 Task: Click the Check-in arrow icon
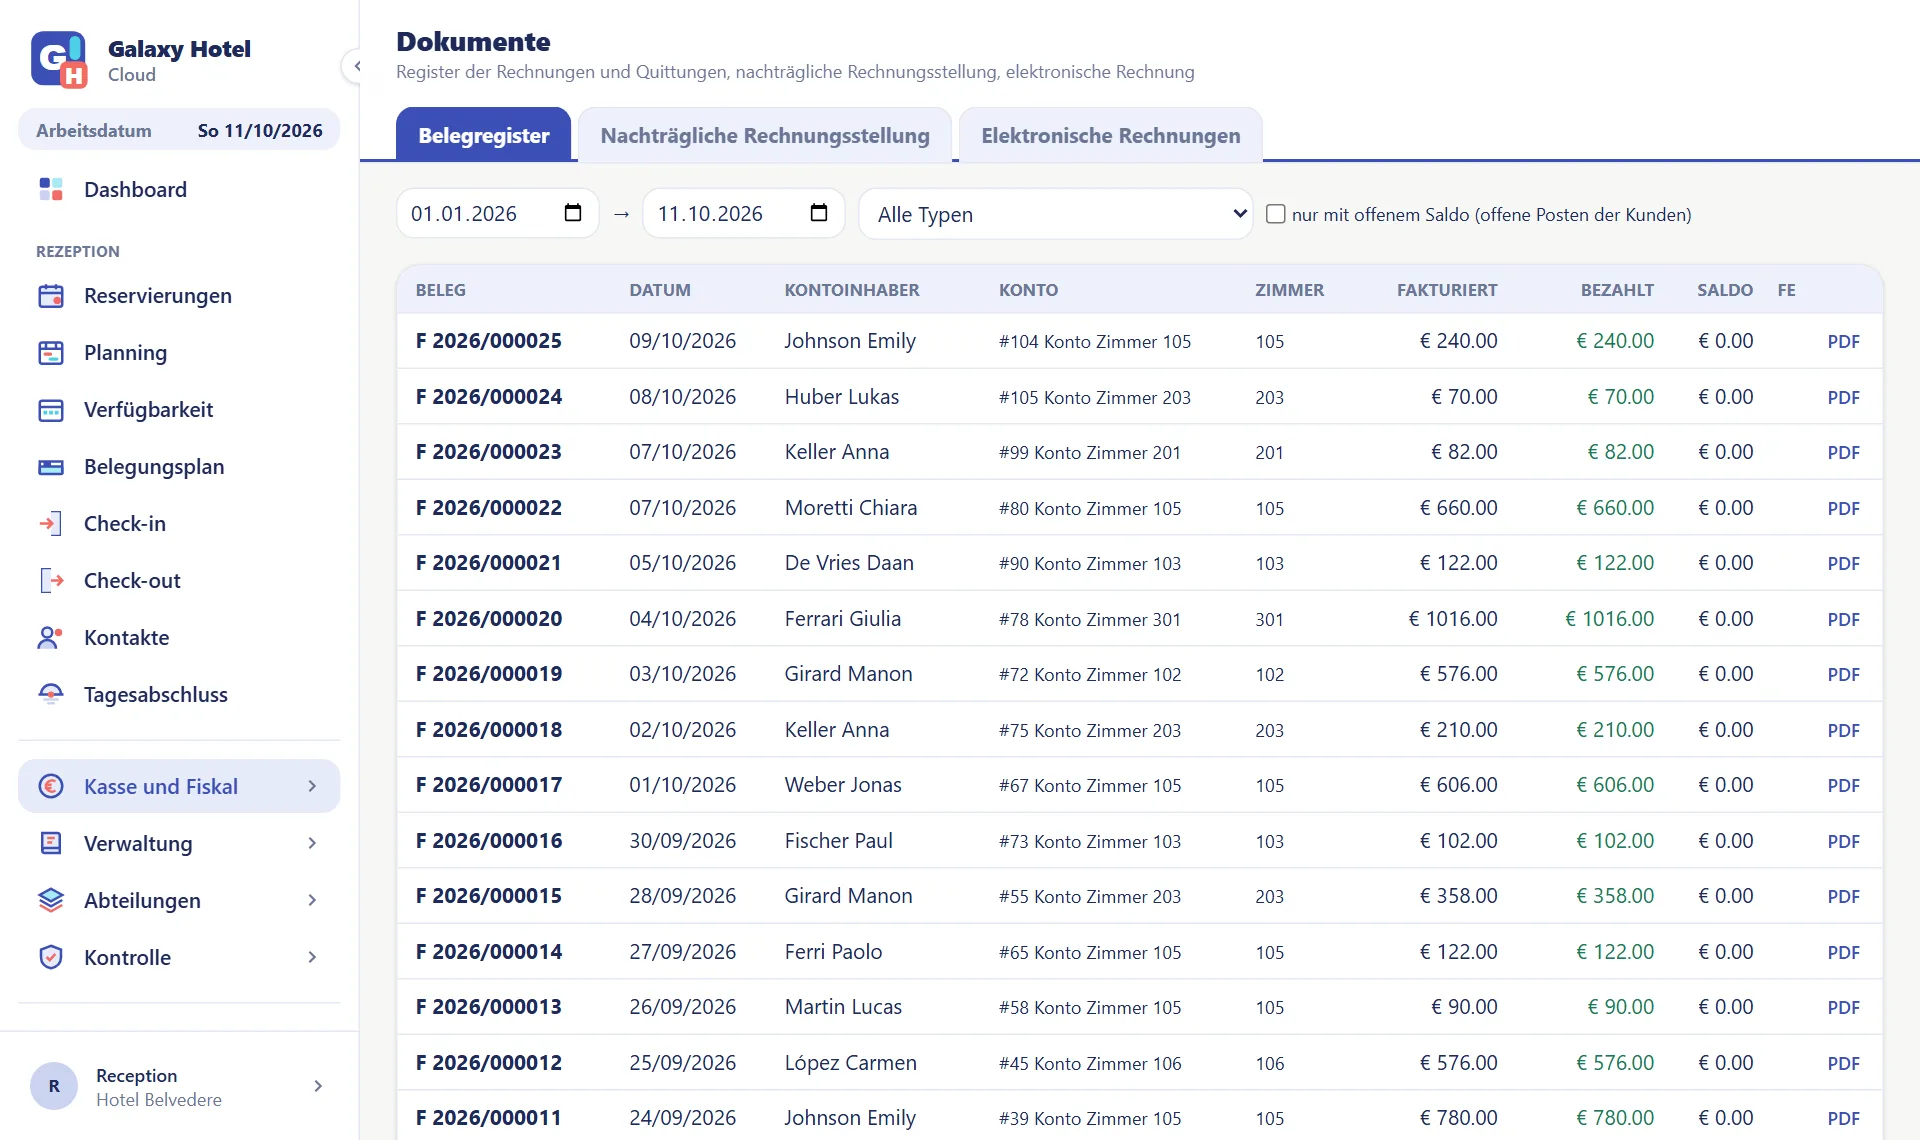(51, 524)
